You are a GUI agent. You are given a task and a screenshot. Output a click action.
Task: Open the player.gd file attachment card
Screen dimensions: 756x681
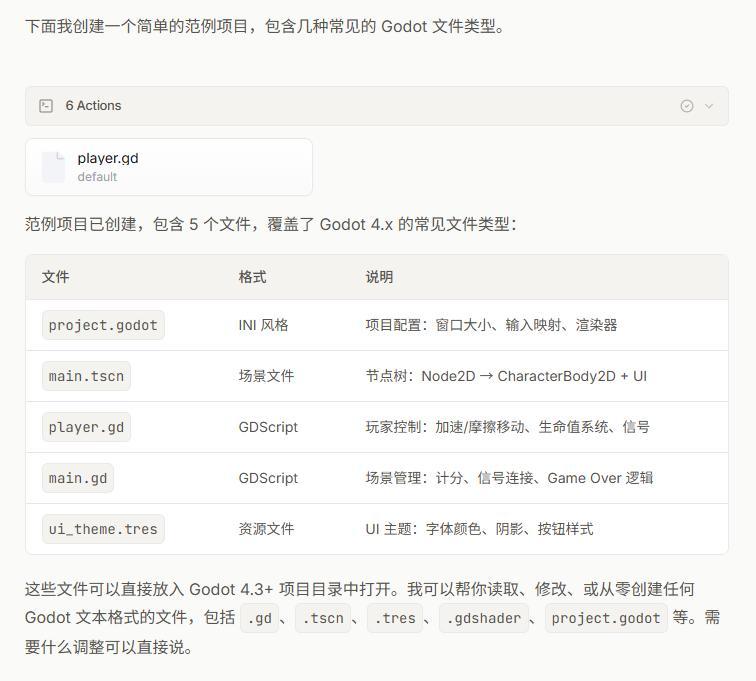(169, 167)
